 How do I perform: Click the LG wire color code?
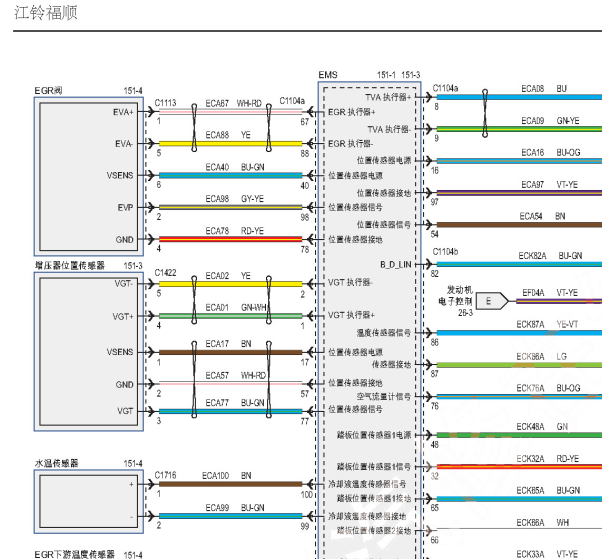562,357
